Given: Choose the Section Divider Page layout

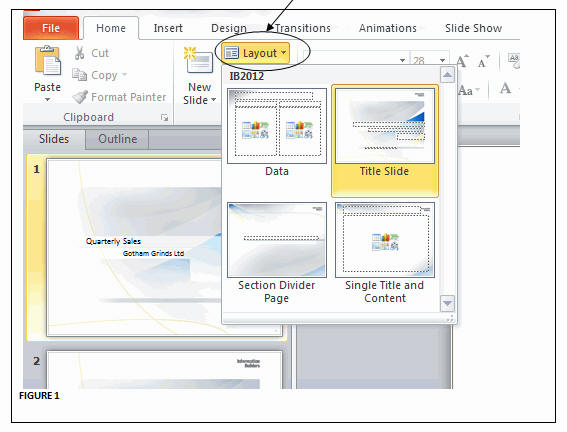Looking at the screenshot, I should point(277,240).
